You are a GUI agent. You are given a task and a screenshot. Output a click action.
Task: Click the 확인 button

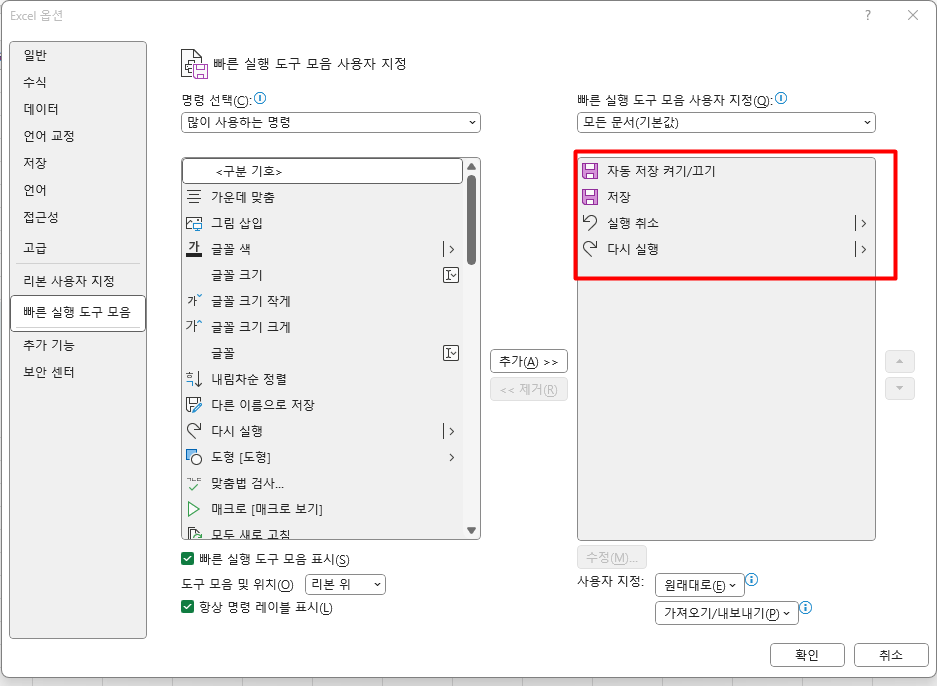[x=807, y=655]
